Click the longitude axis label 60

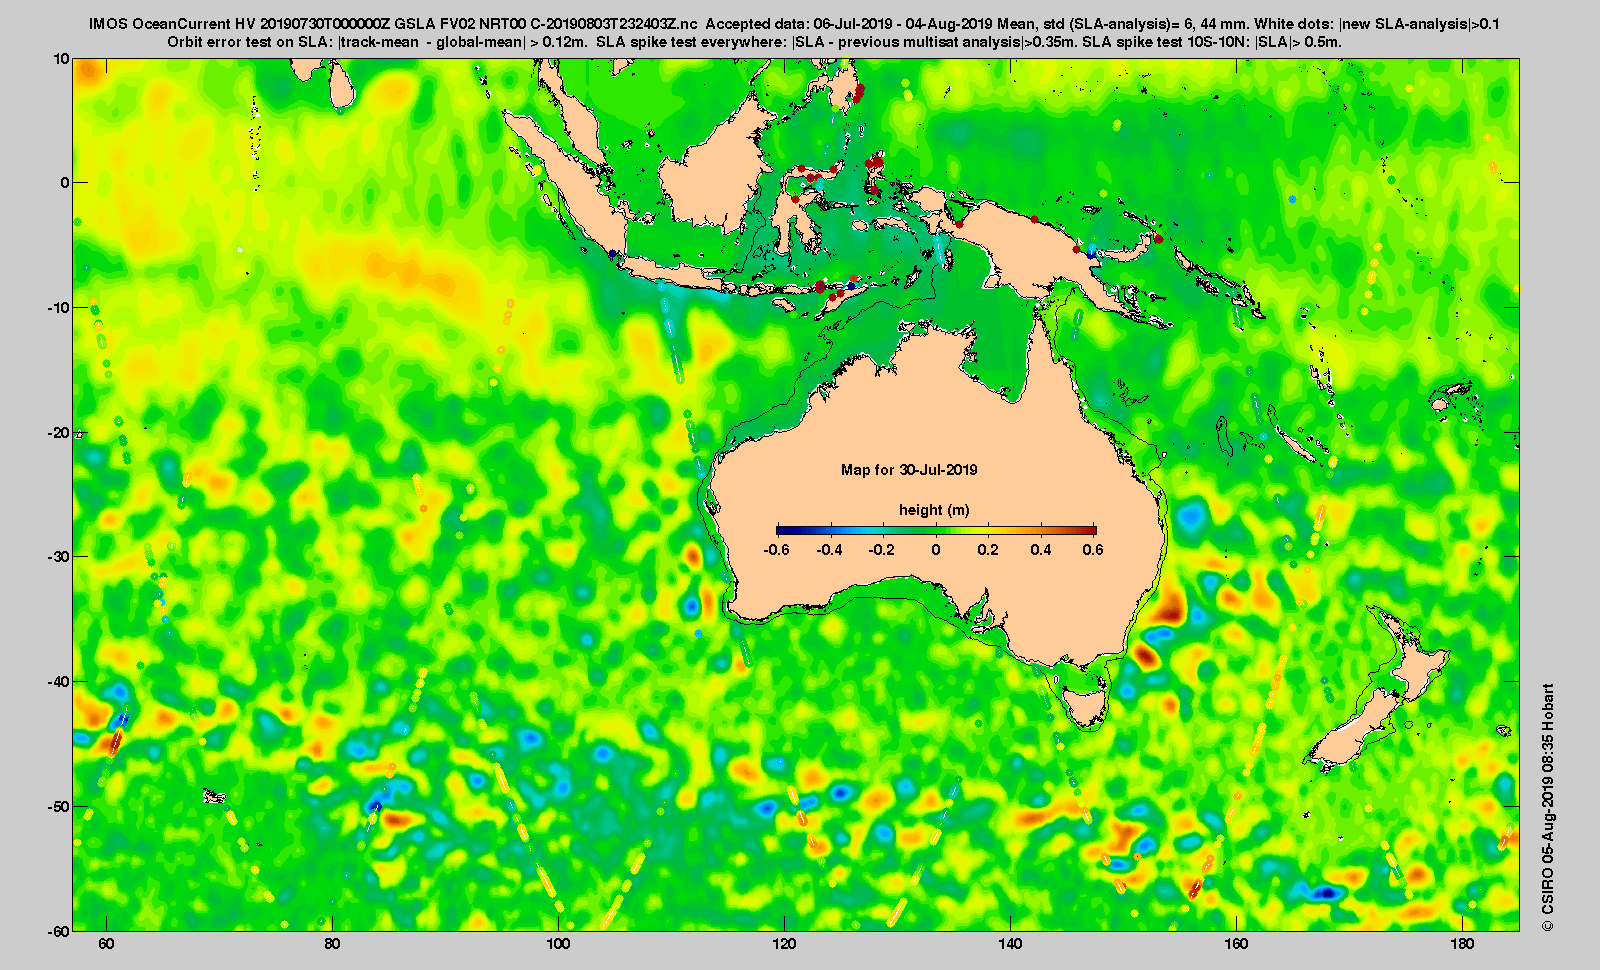click(x=106, y=944)
